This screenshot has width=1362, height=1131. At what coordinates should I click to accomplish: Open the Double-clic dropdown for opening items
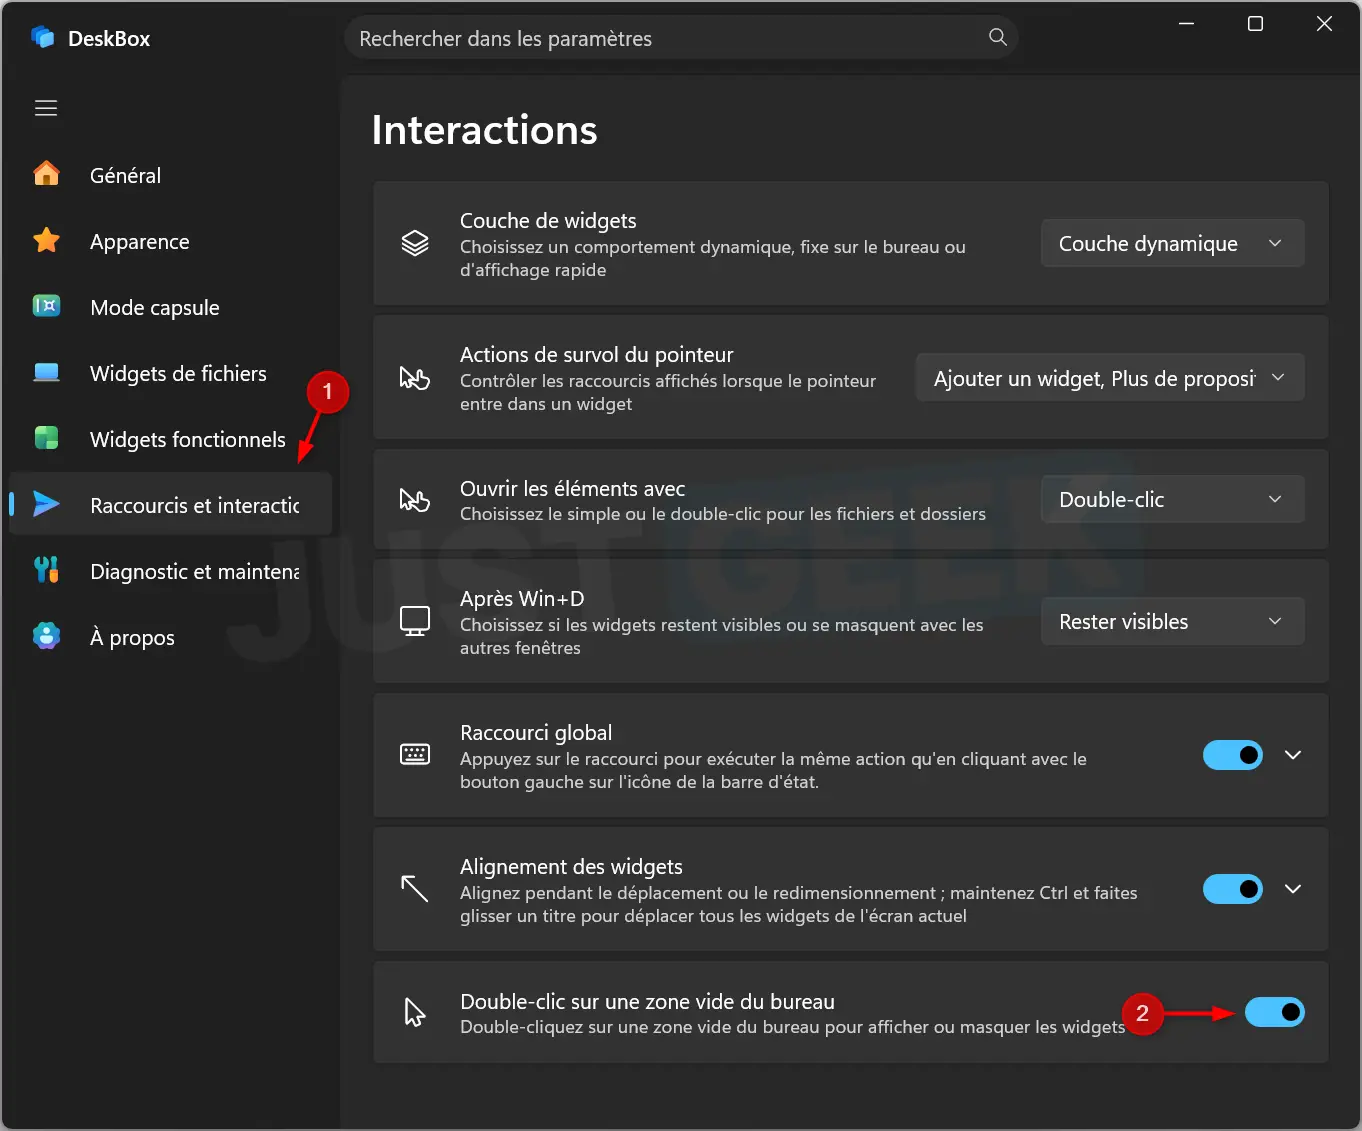click(1173, 499)
